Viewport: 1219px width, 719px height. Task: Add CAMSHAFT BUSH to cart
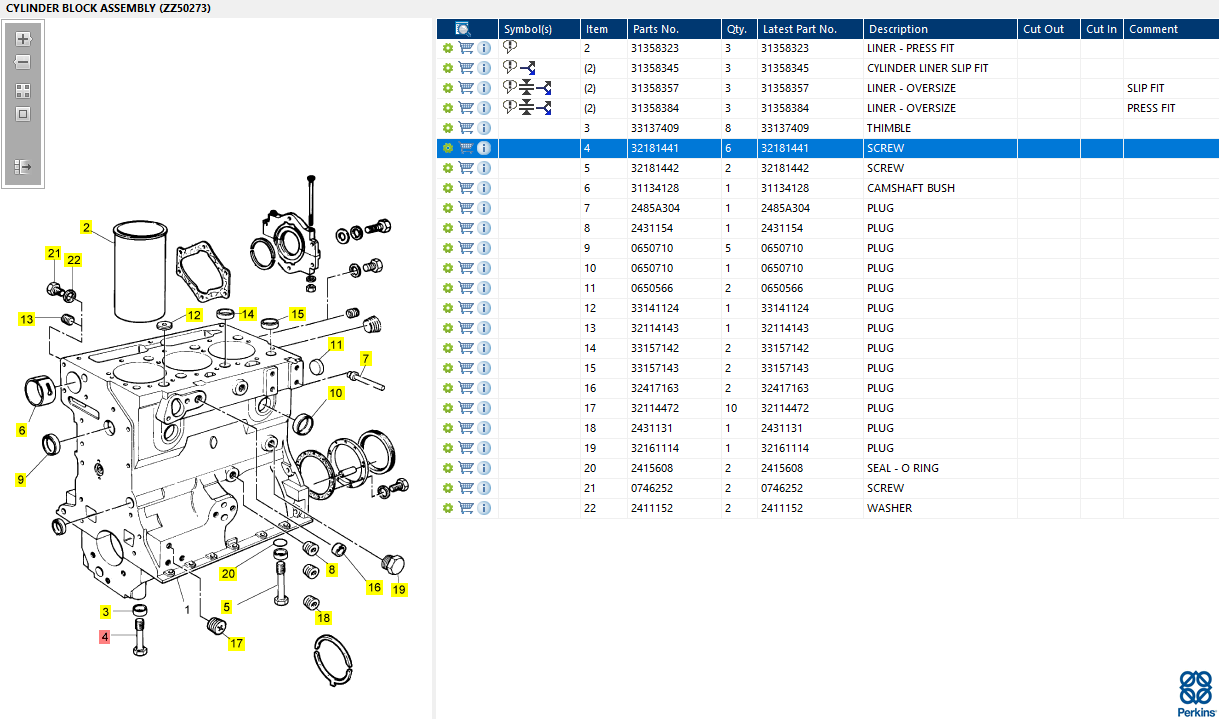466,188
